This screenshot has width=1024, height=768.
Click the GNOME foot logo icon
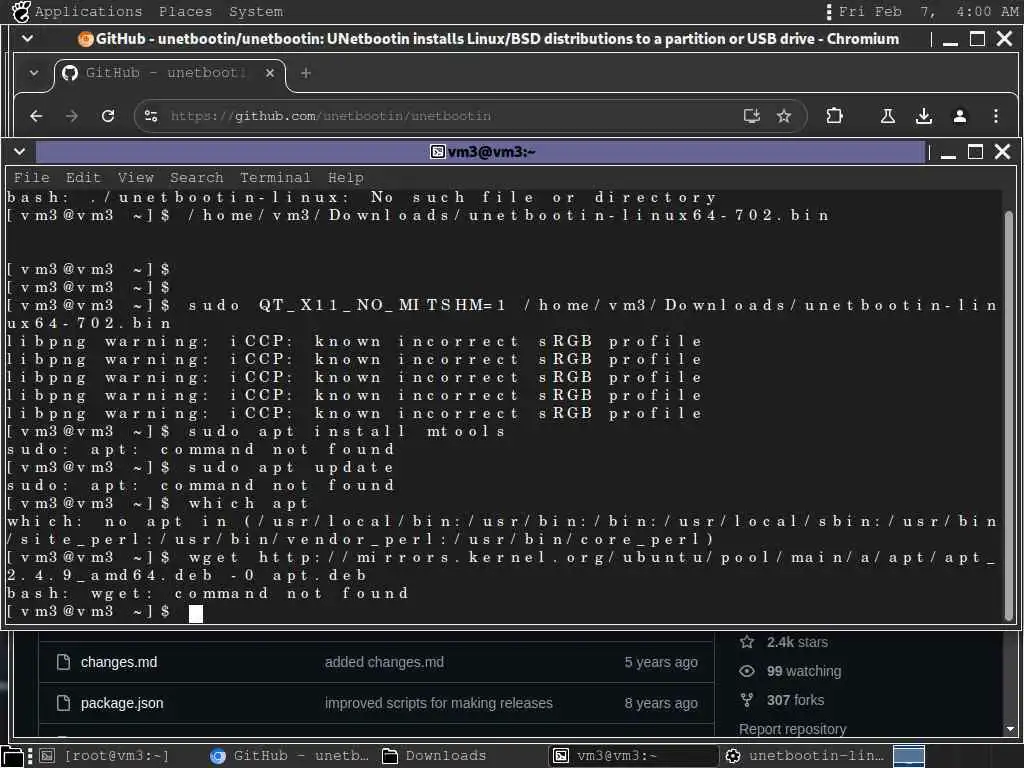pos(21,12)
